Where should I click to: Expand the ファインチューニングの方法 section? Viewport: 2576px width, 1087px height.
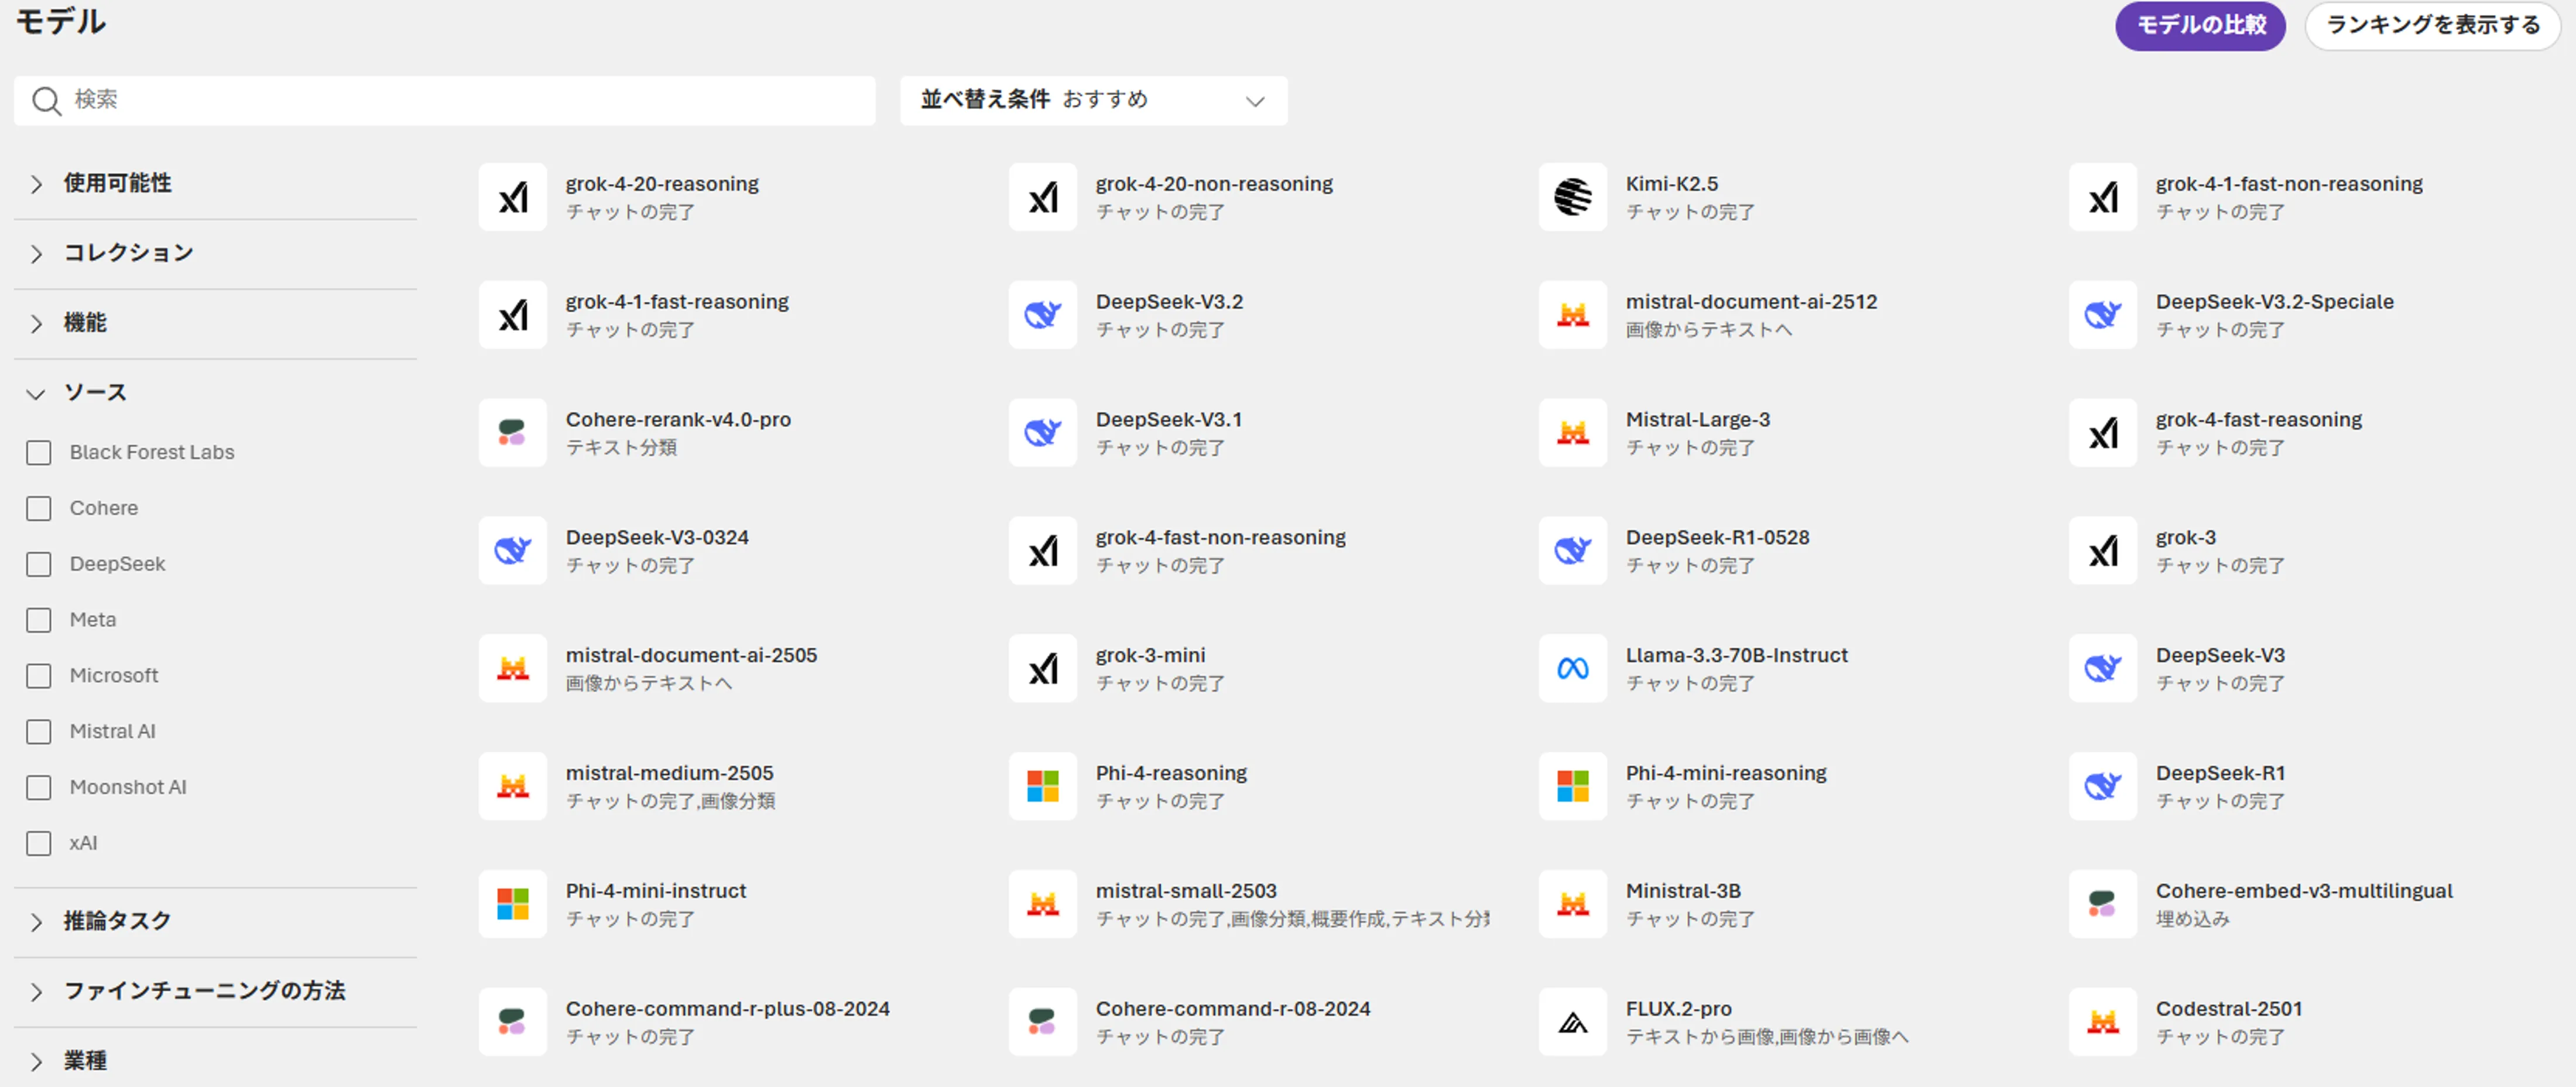click(215, 992)
